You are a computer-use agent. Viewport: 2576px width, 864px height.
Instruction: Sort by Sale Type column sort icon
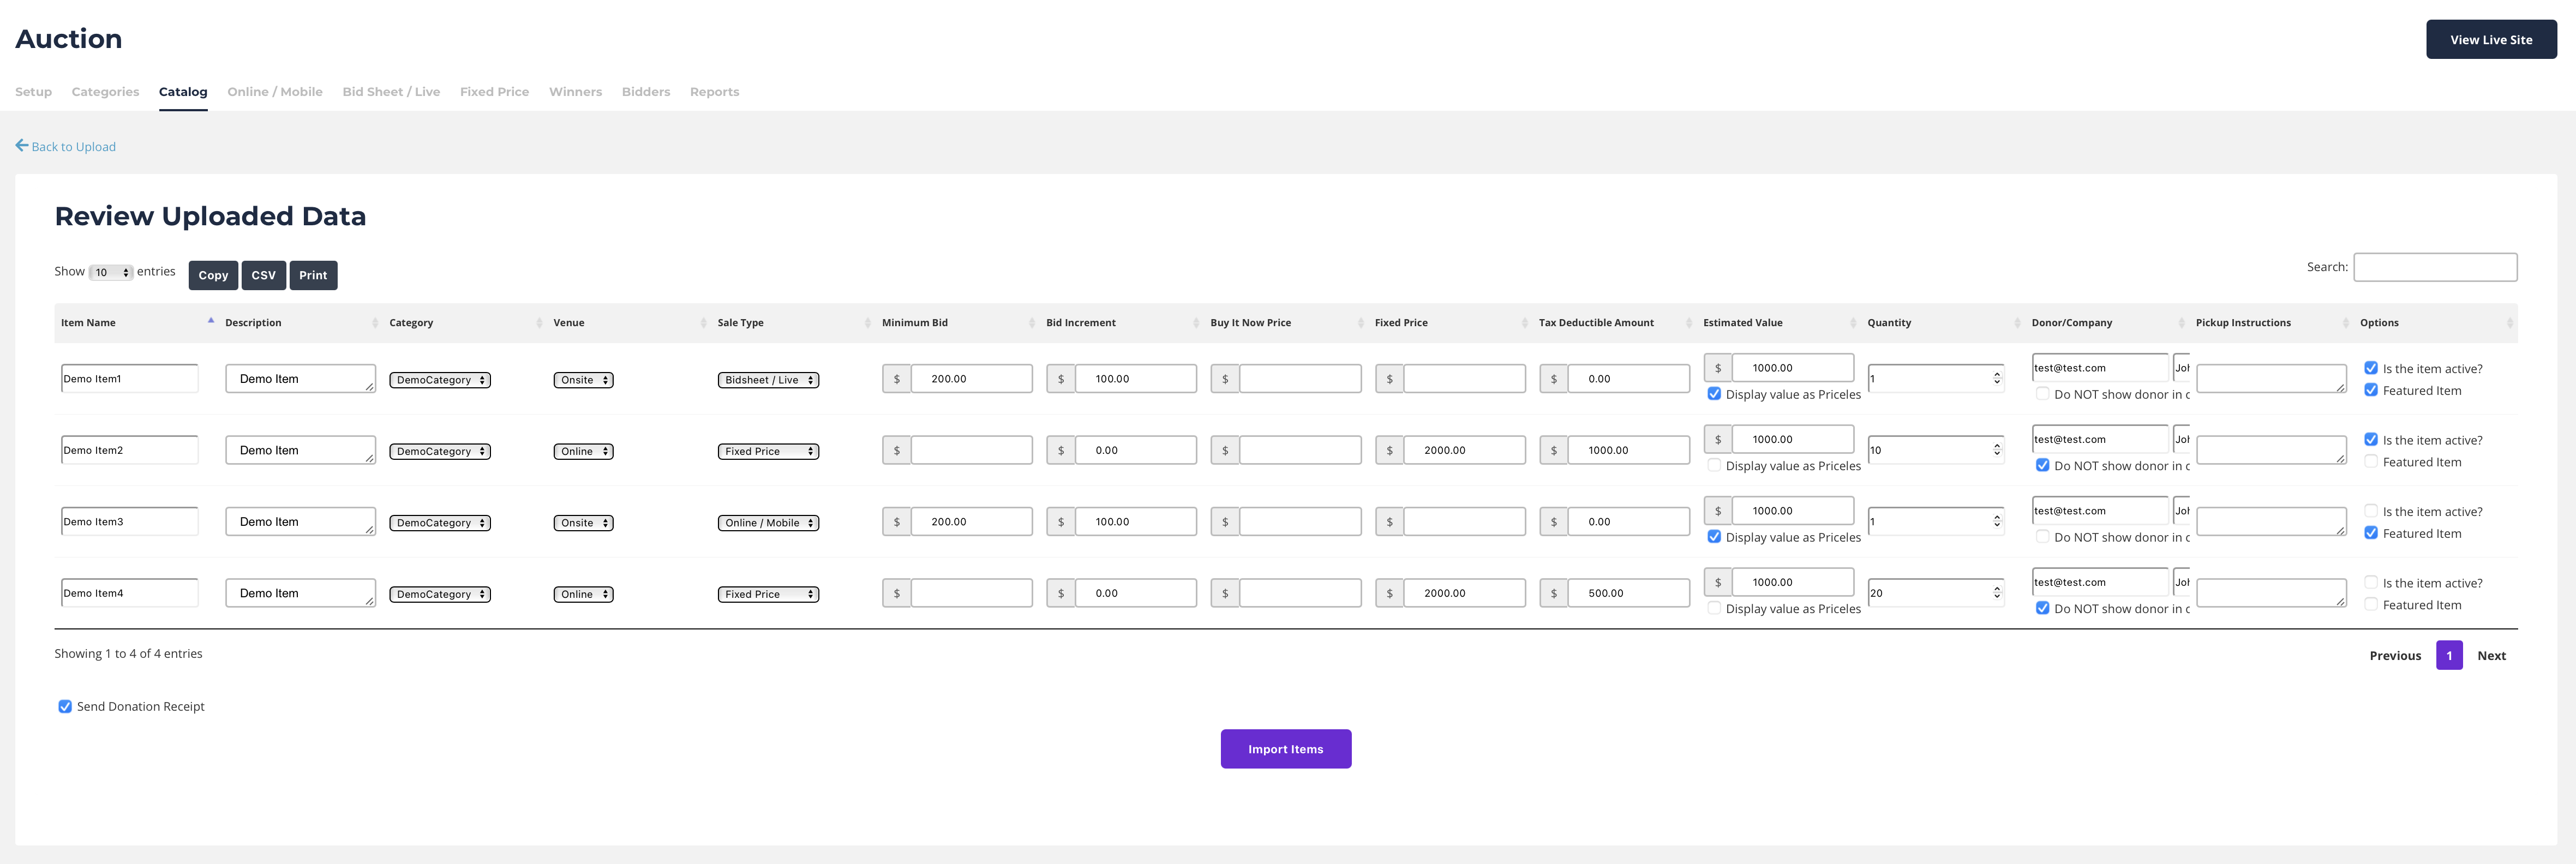pos(867,323)
